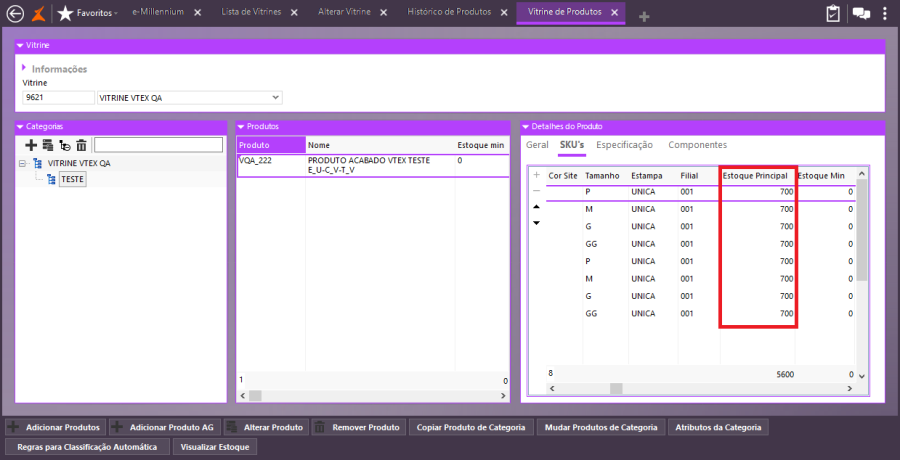Screen dimensions: 900x460
Task: Open the three-dot options menu
Action: pyautogui.click(x=887, y=13)
